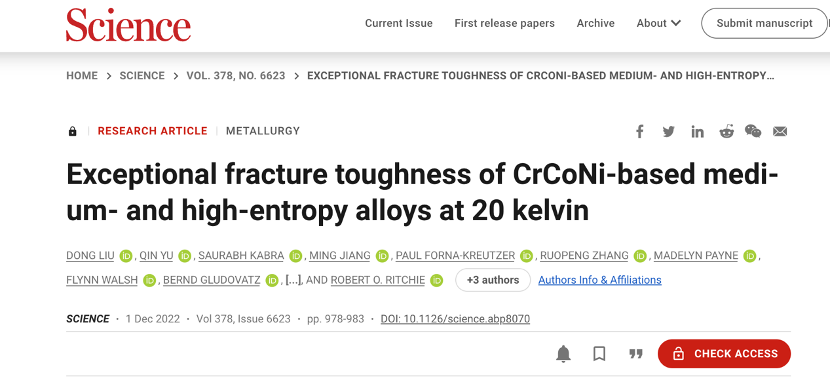Viewport: 830px width, 386px height.
Task: Share article on Twitter
Action: pos(669,131)
